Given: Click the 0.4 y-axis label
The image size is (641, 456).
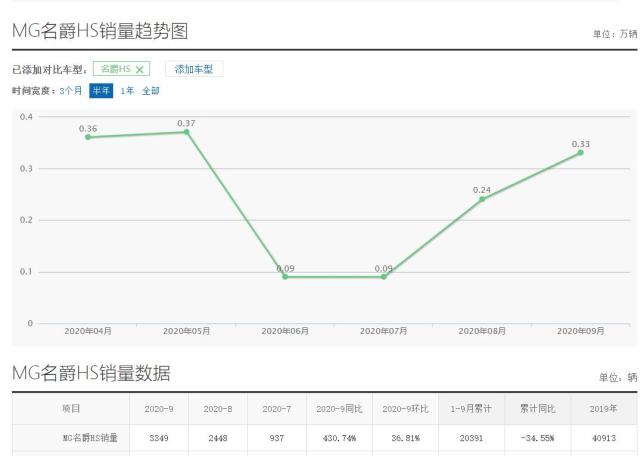Looking at the screenshot, I should click(x=26, y=117).
